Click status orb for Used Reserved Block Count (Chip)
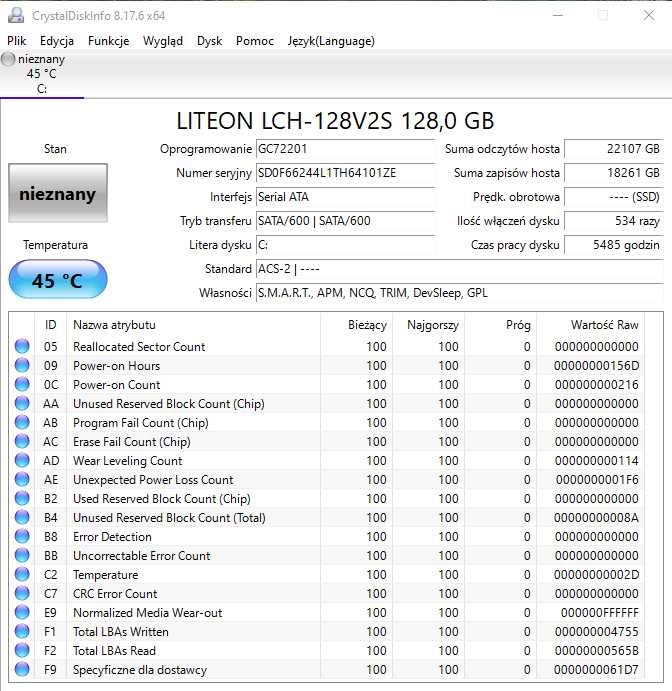This screenshot has width=672, height=691. click(22, 498)
